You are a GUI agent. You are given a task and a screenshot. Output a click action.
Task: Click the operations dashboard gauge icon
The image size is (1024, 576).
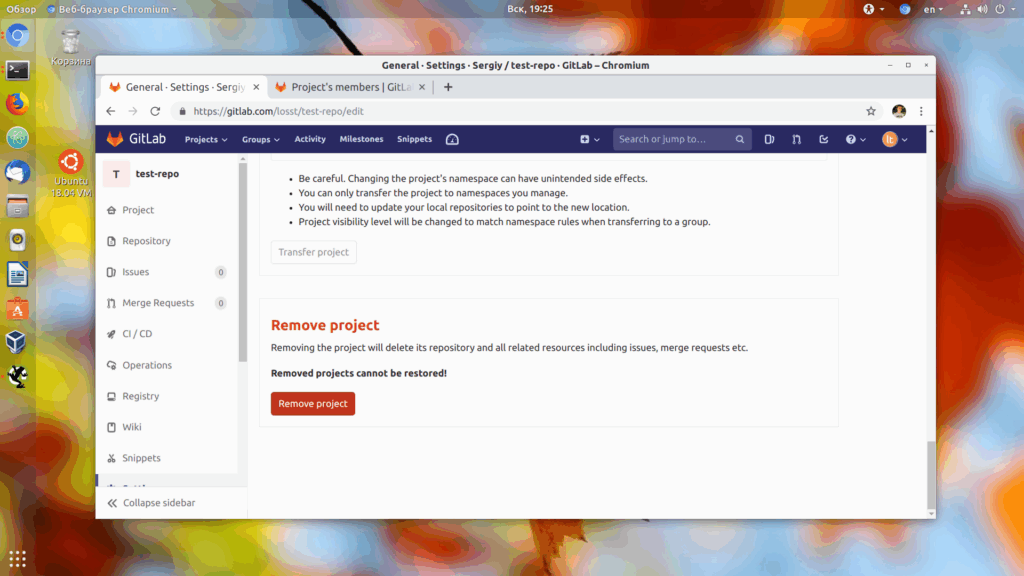(452, 139)
